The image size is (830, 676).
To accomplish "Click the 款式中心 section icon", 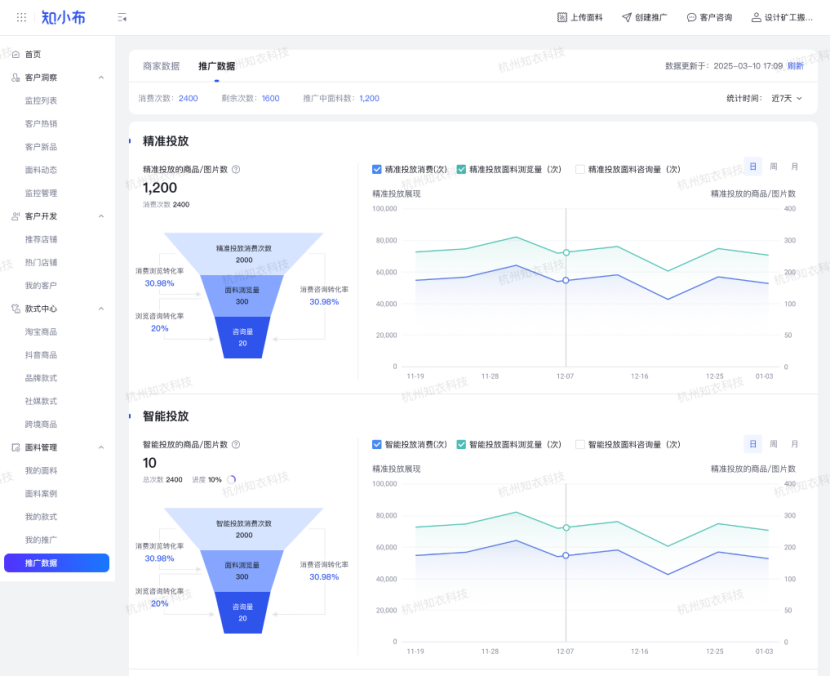I will tap(16, 309).
